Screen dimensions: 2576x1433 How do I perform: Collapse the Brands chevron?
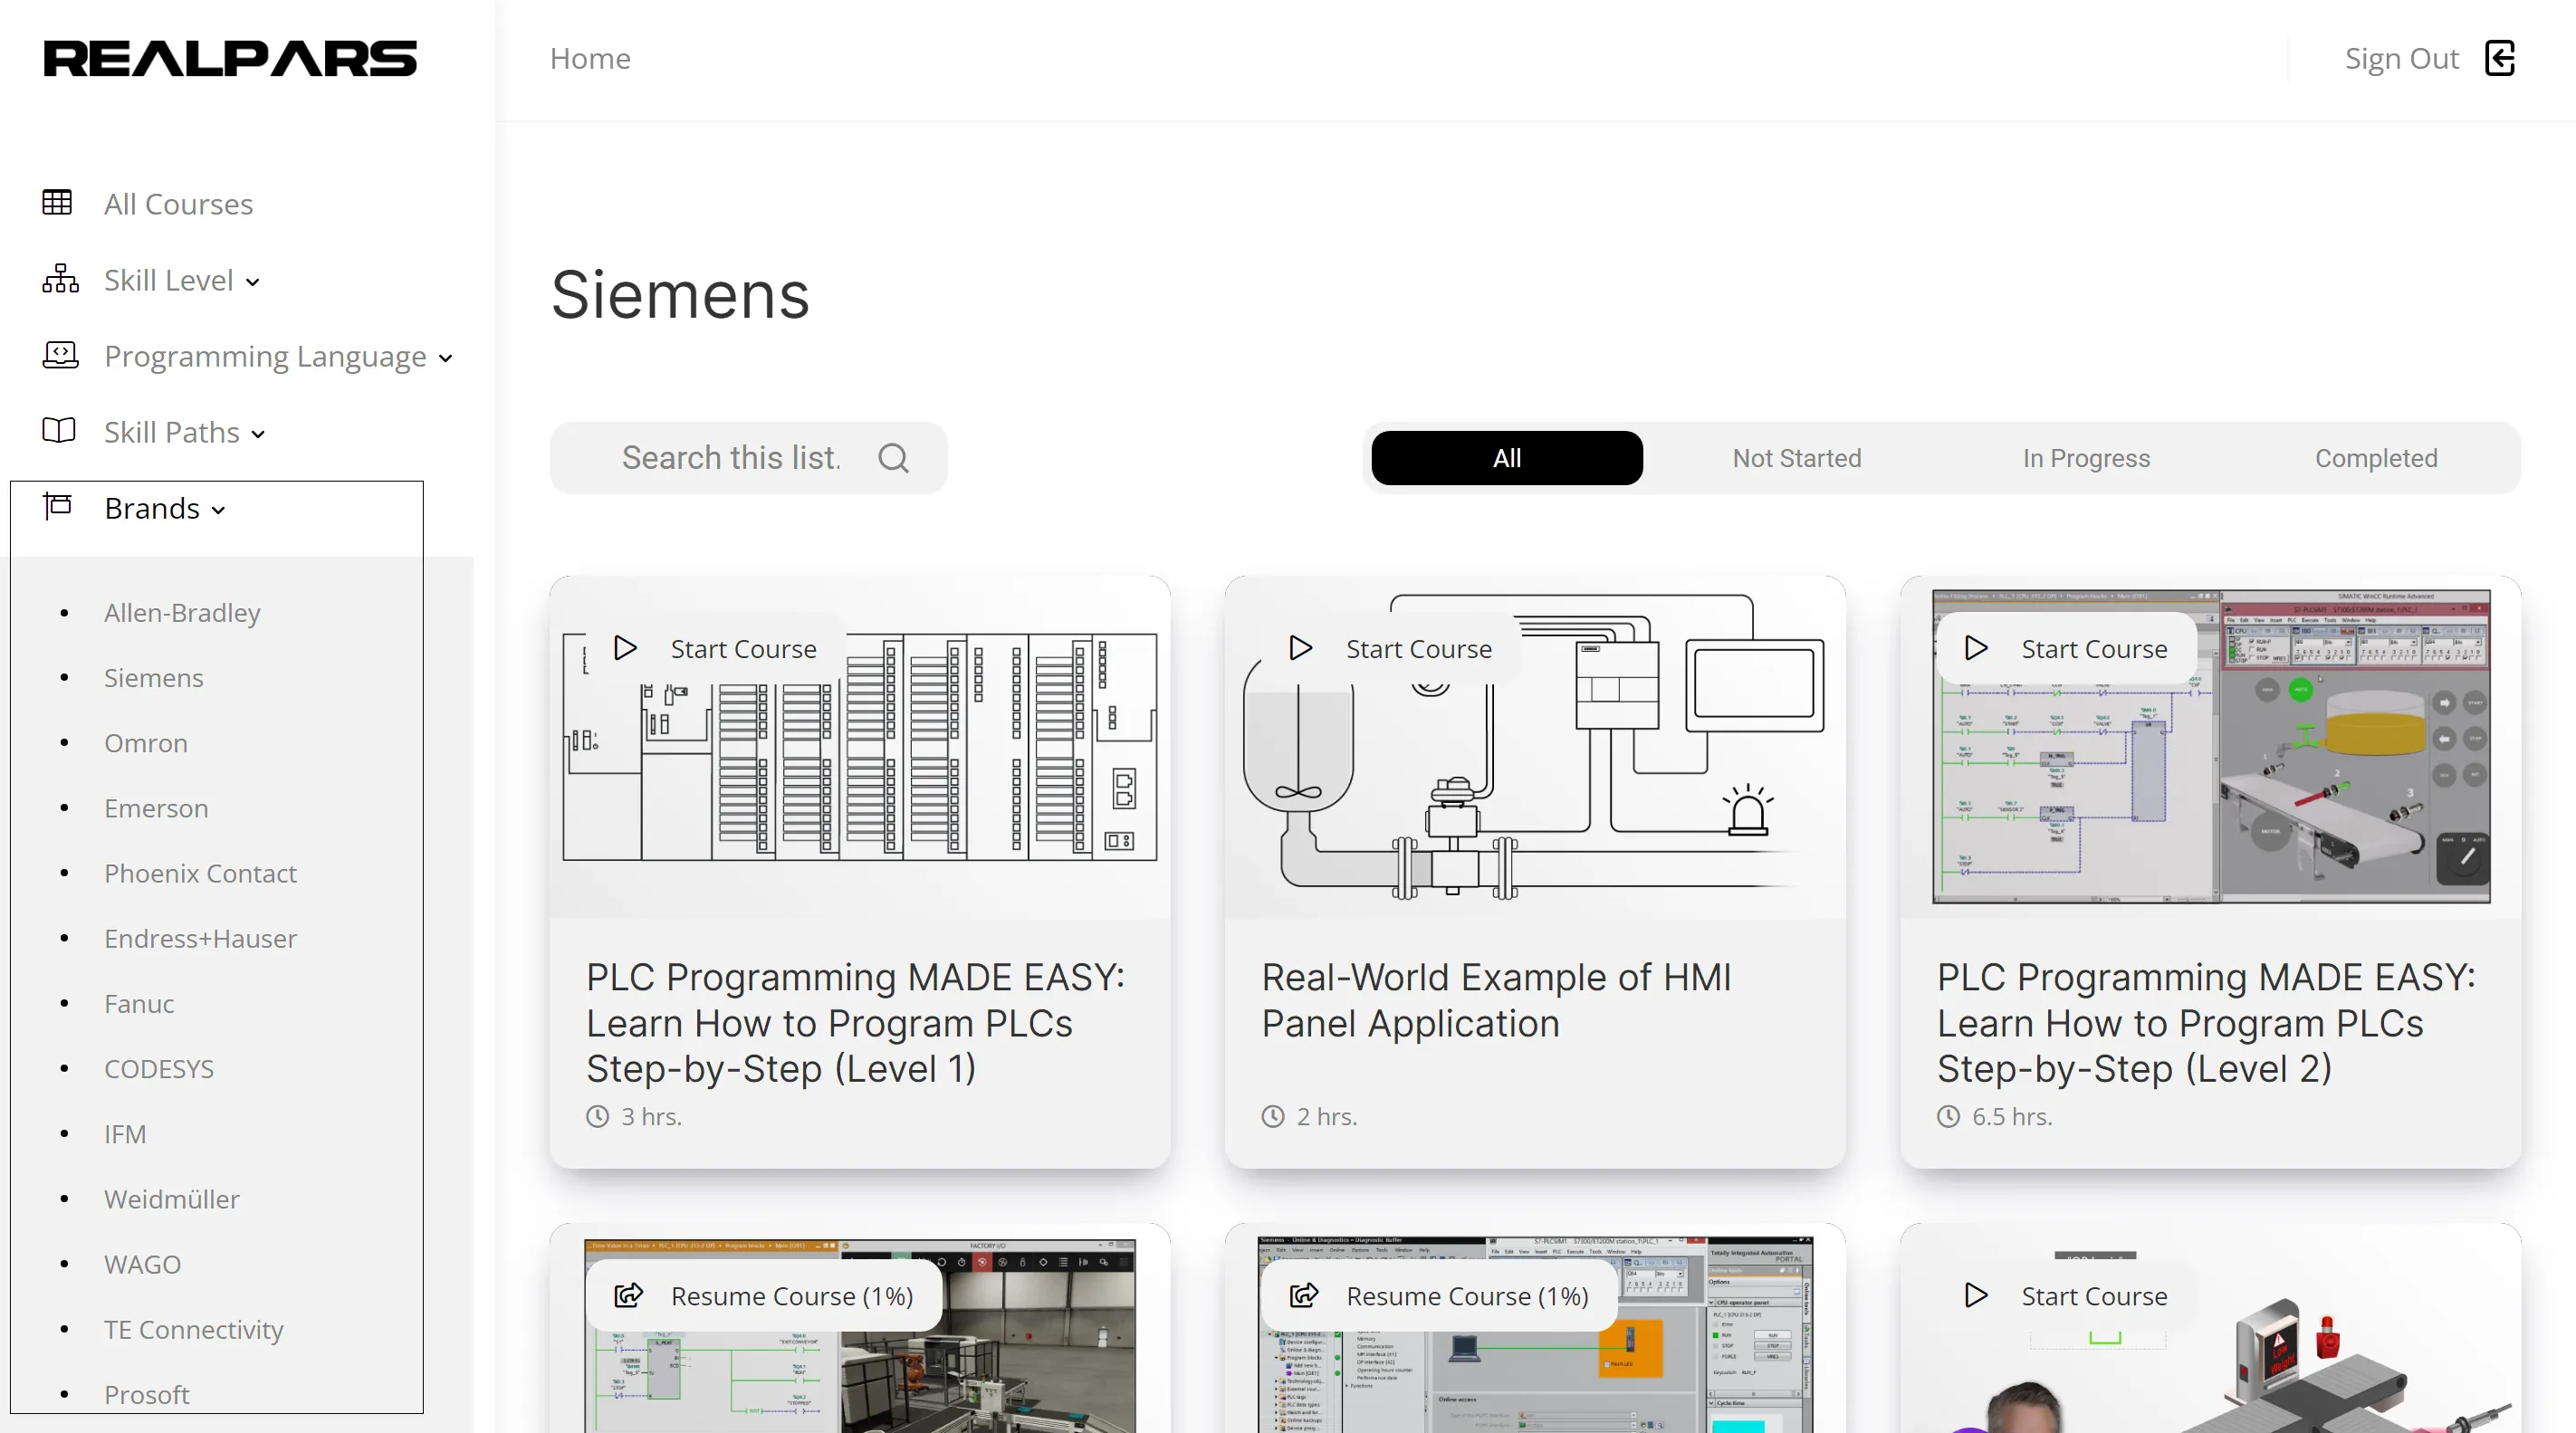(x=219, y=510)
